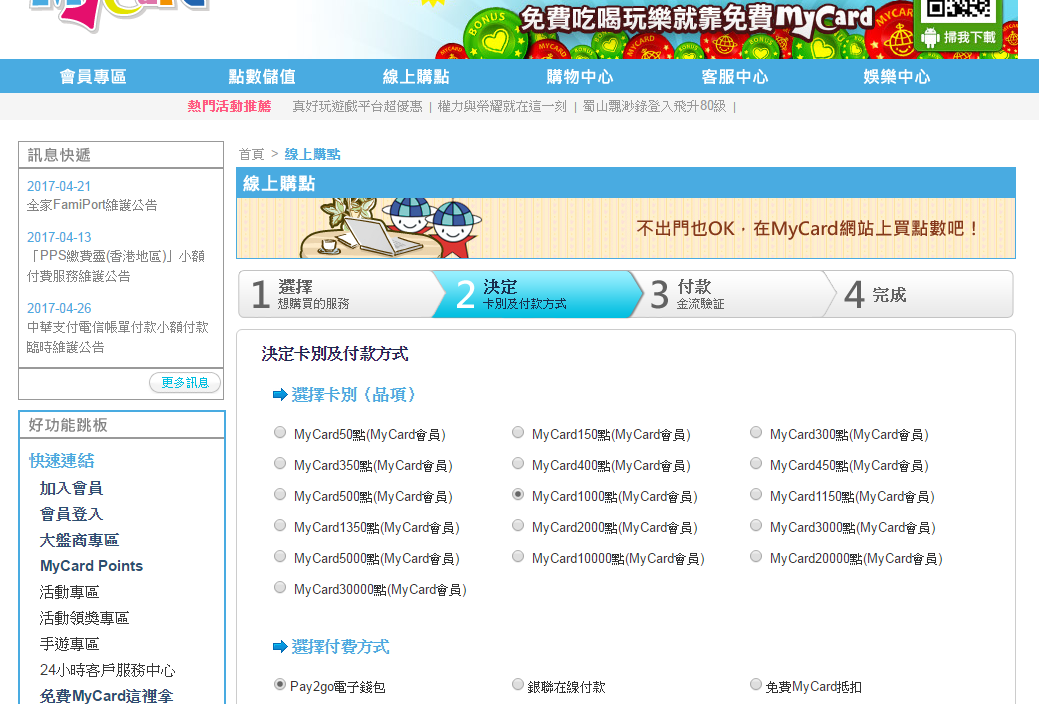Viewport: 1039px width, 704px height.
Task: Select MyCard450點 radio option
Action: 756,464
